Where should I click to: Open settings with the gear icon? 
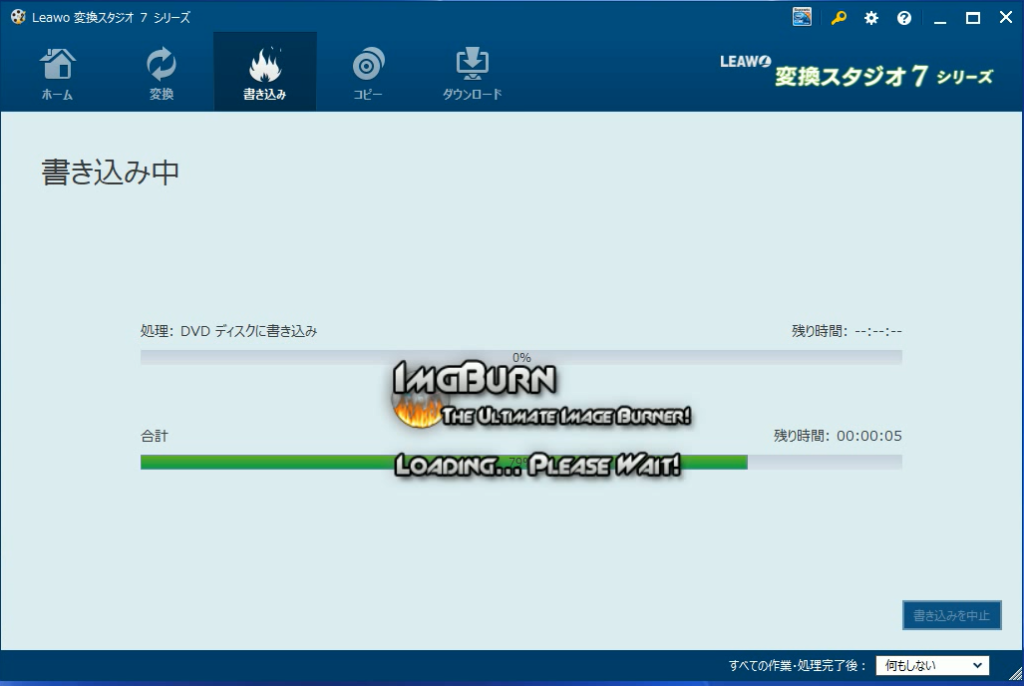(871, 18)
